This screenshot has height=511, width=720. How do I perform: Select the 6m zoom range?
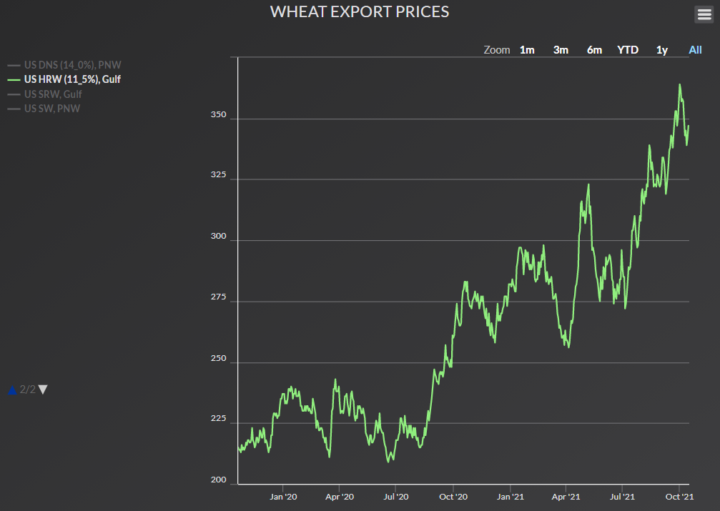coord(594,50)
